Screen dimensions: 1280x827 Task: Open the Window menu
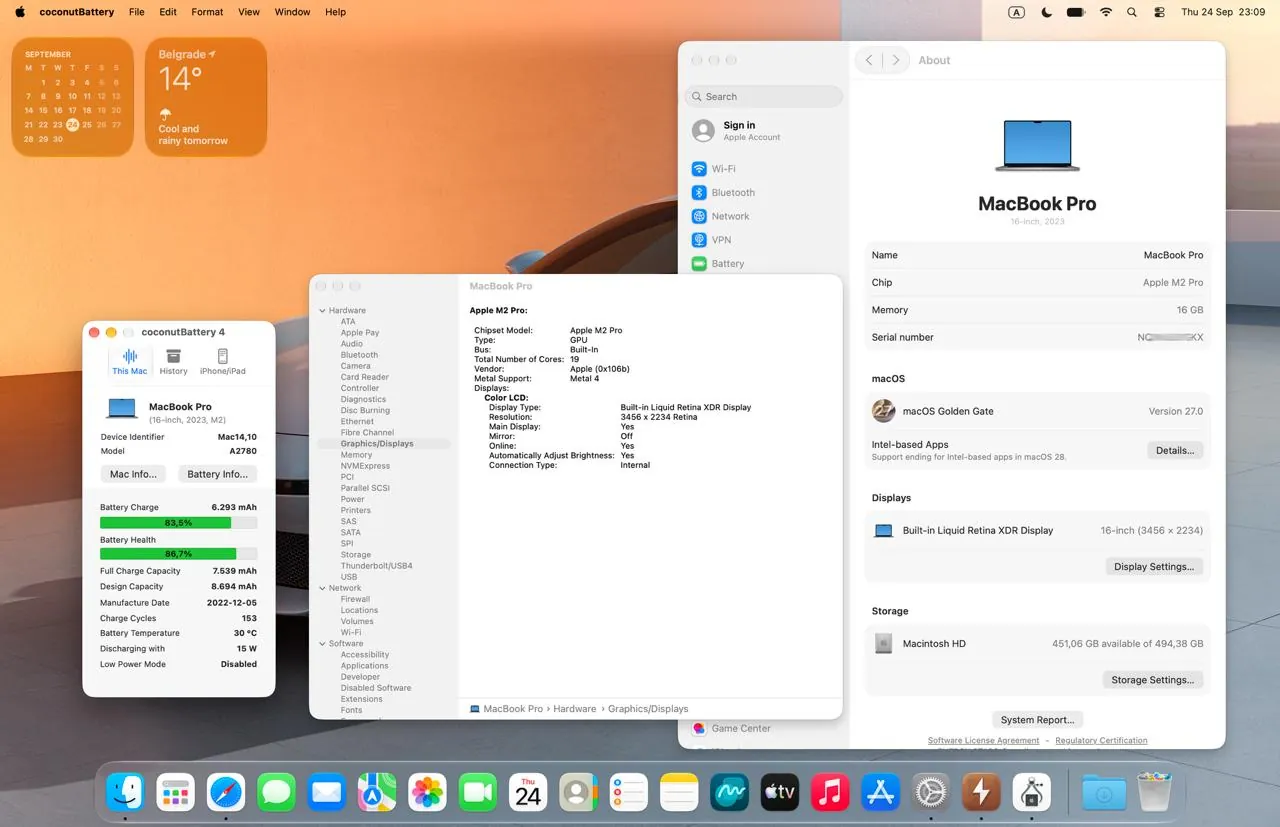point(292,12)
